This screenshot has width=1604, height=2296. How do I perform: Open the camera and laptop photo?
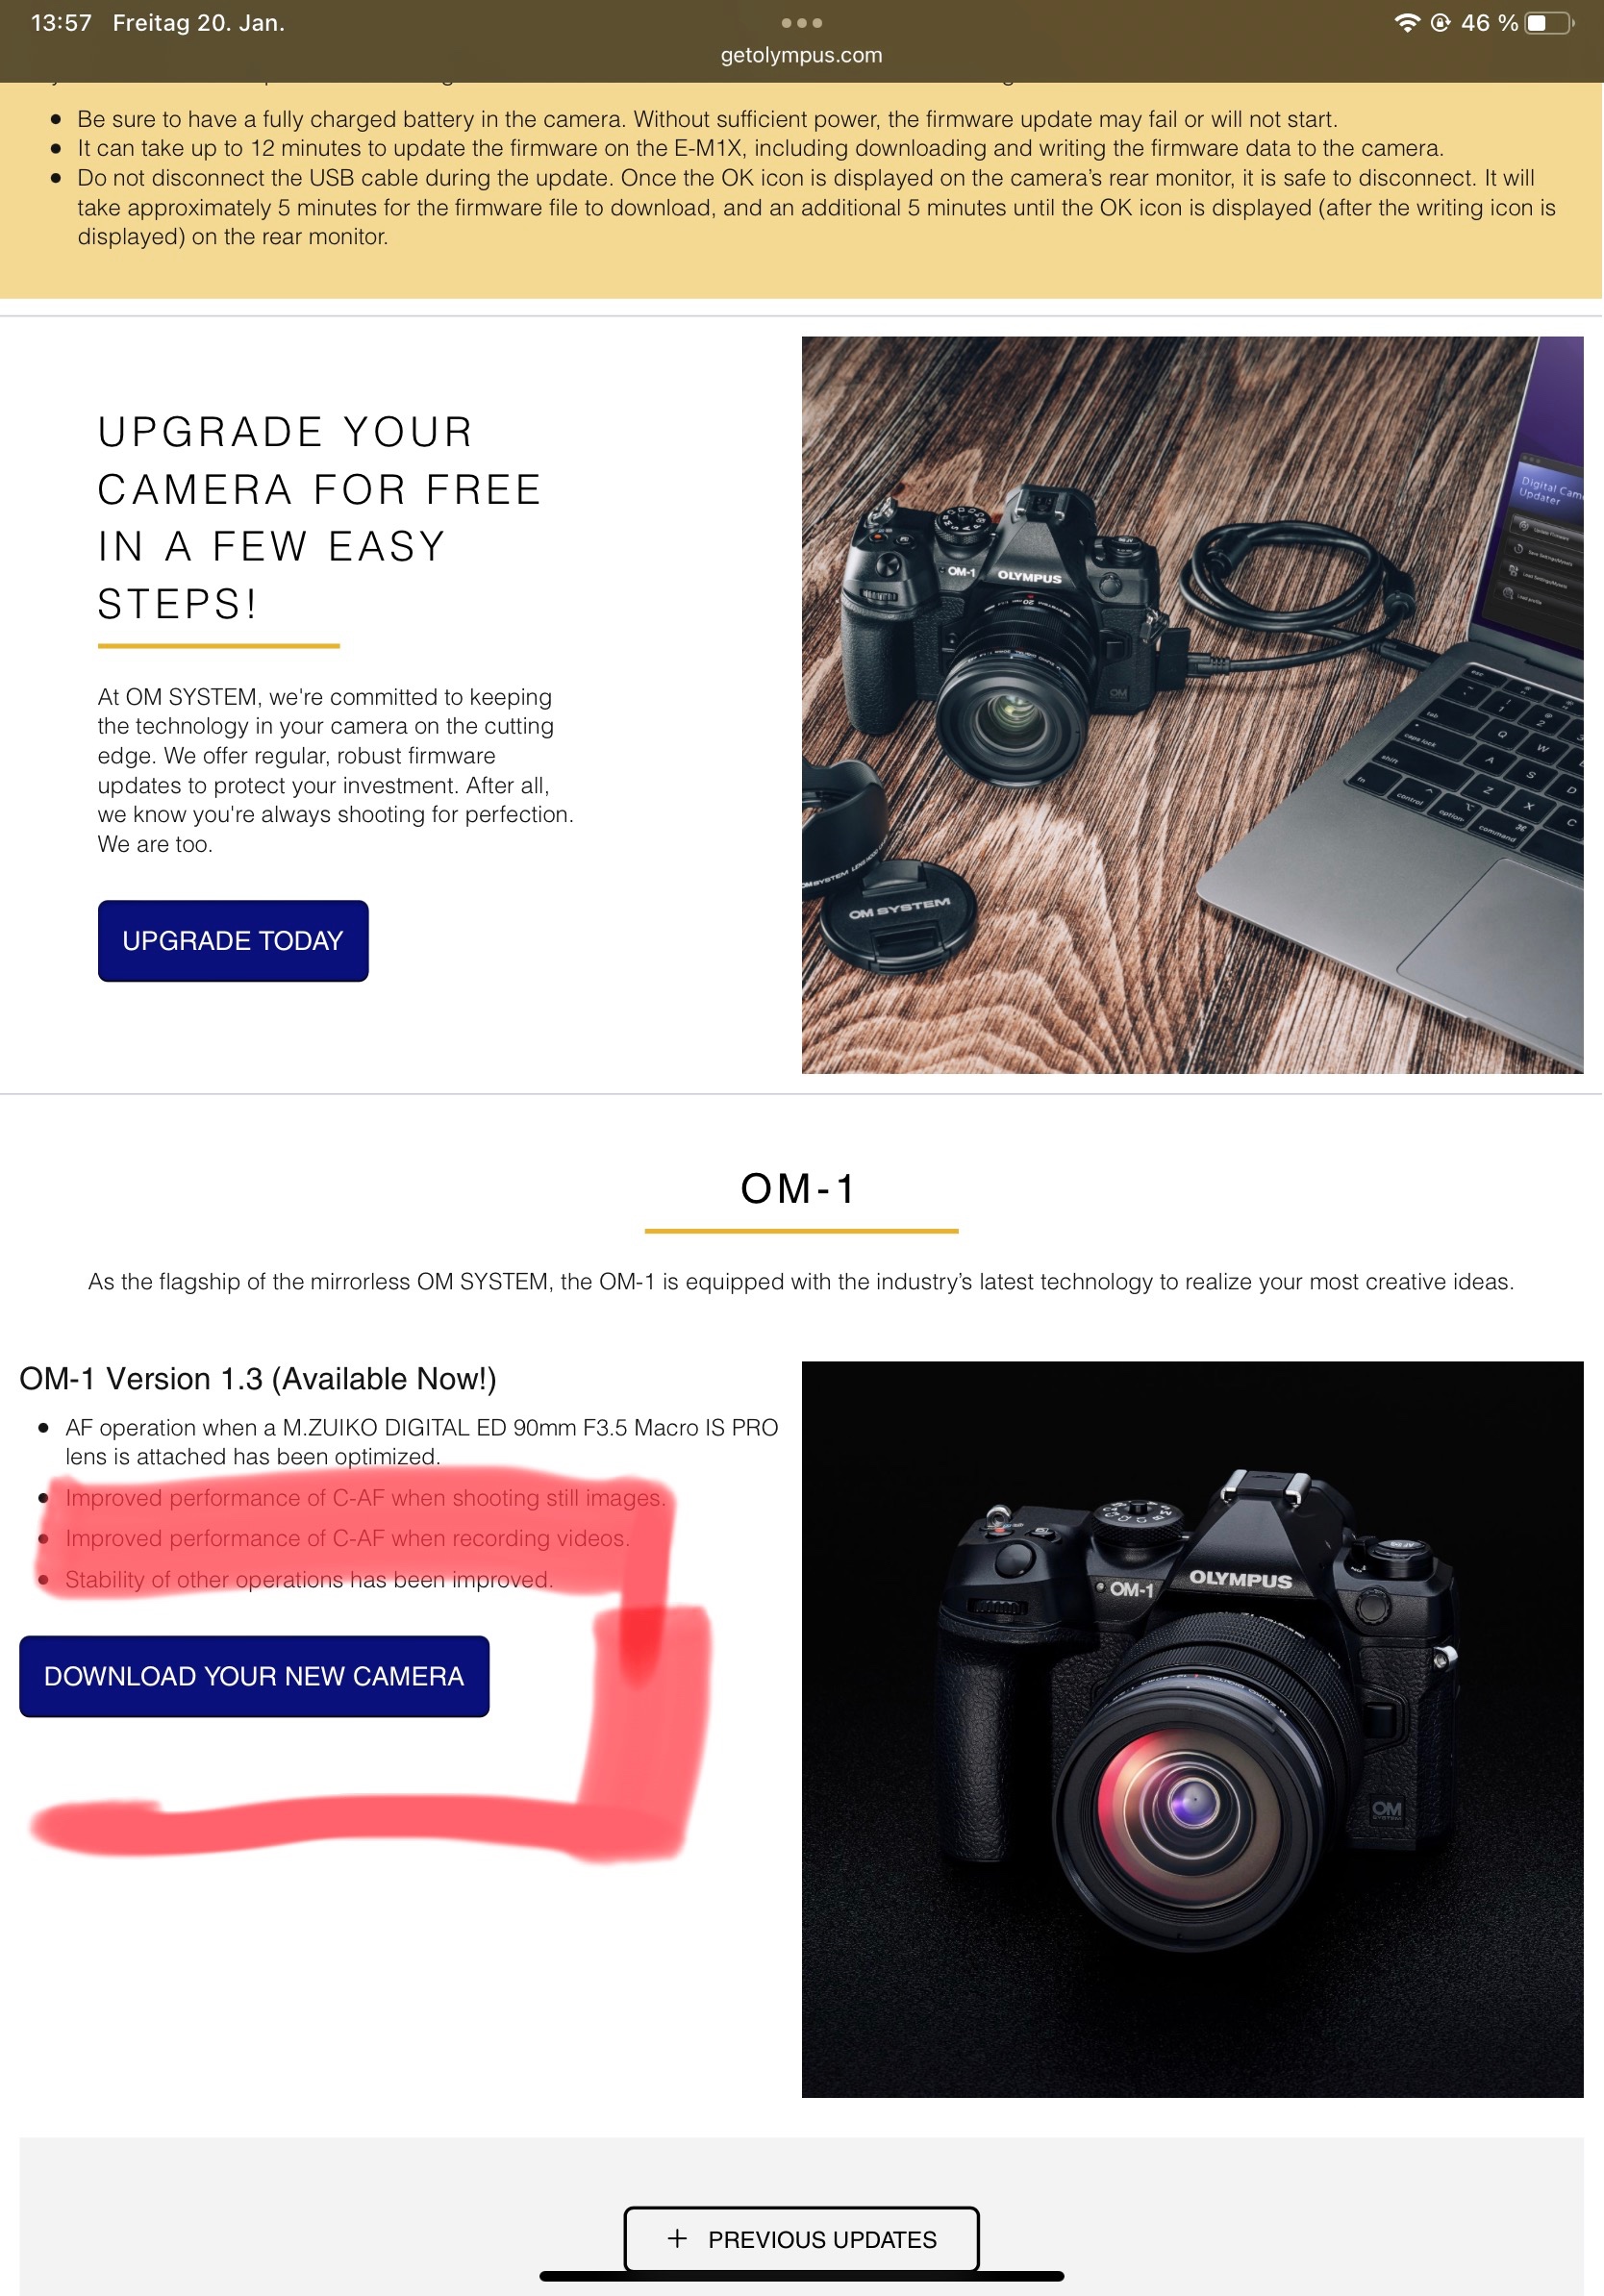pyautogui.click(x=1192, y=705)
